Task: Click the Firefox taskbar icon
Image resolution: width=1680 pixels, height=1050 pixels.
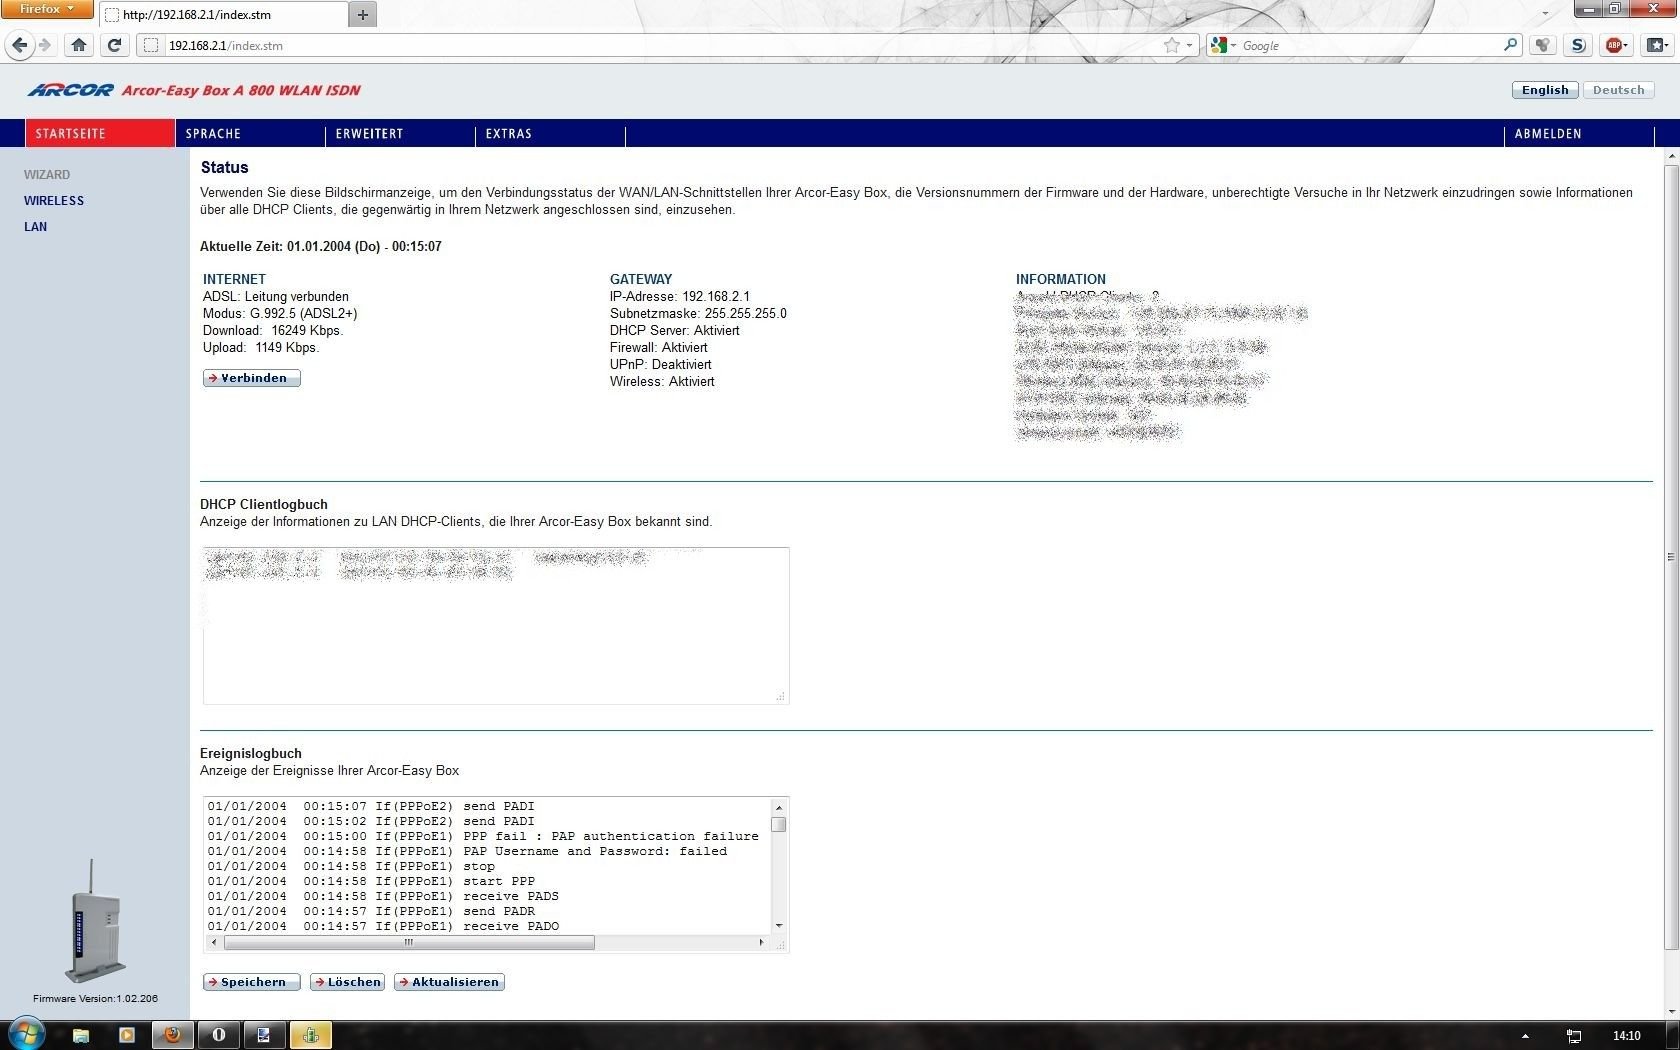Action: click(x=172, y=1035)
